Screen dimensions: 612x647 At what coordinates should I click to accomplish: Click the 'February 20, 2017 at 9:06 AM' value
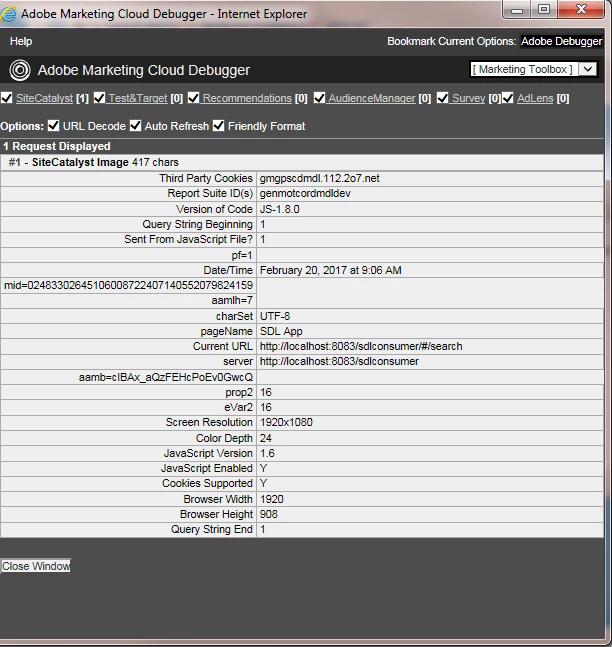click(x=331, y=270)
